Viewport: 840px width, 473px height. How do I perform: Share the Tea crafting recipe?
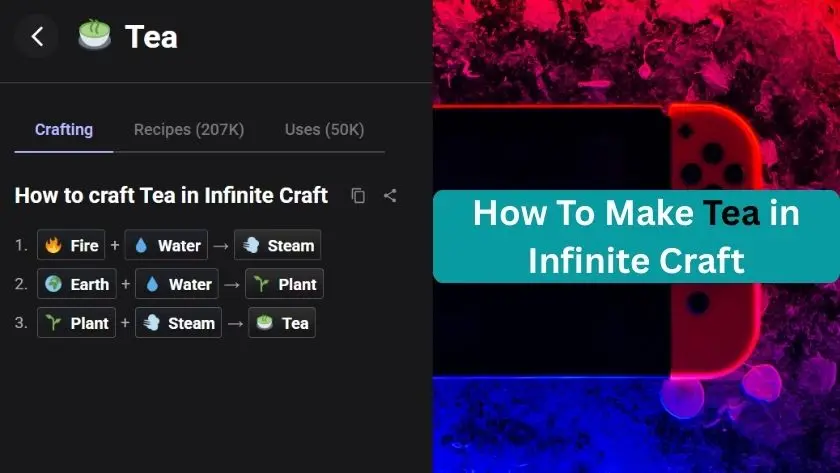pos(391,196)
